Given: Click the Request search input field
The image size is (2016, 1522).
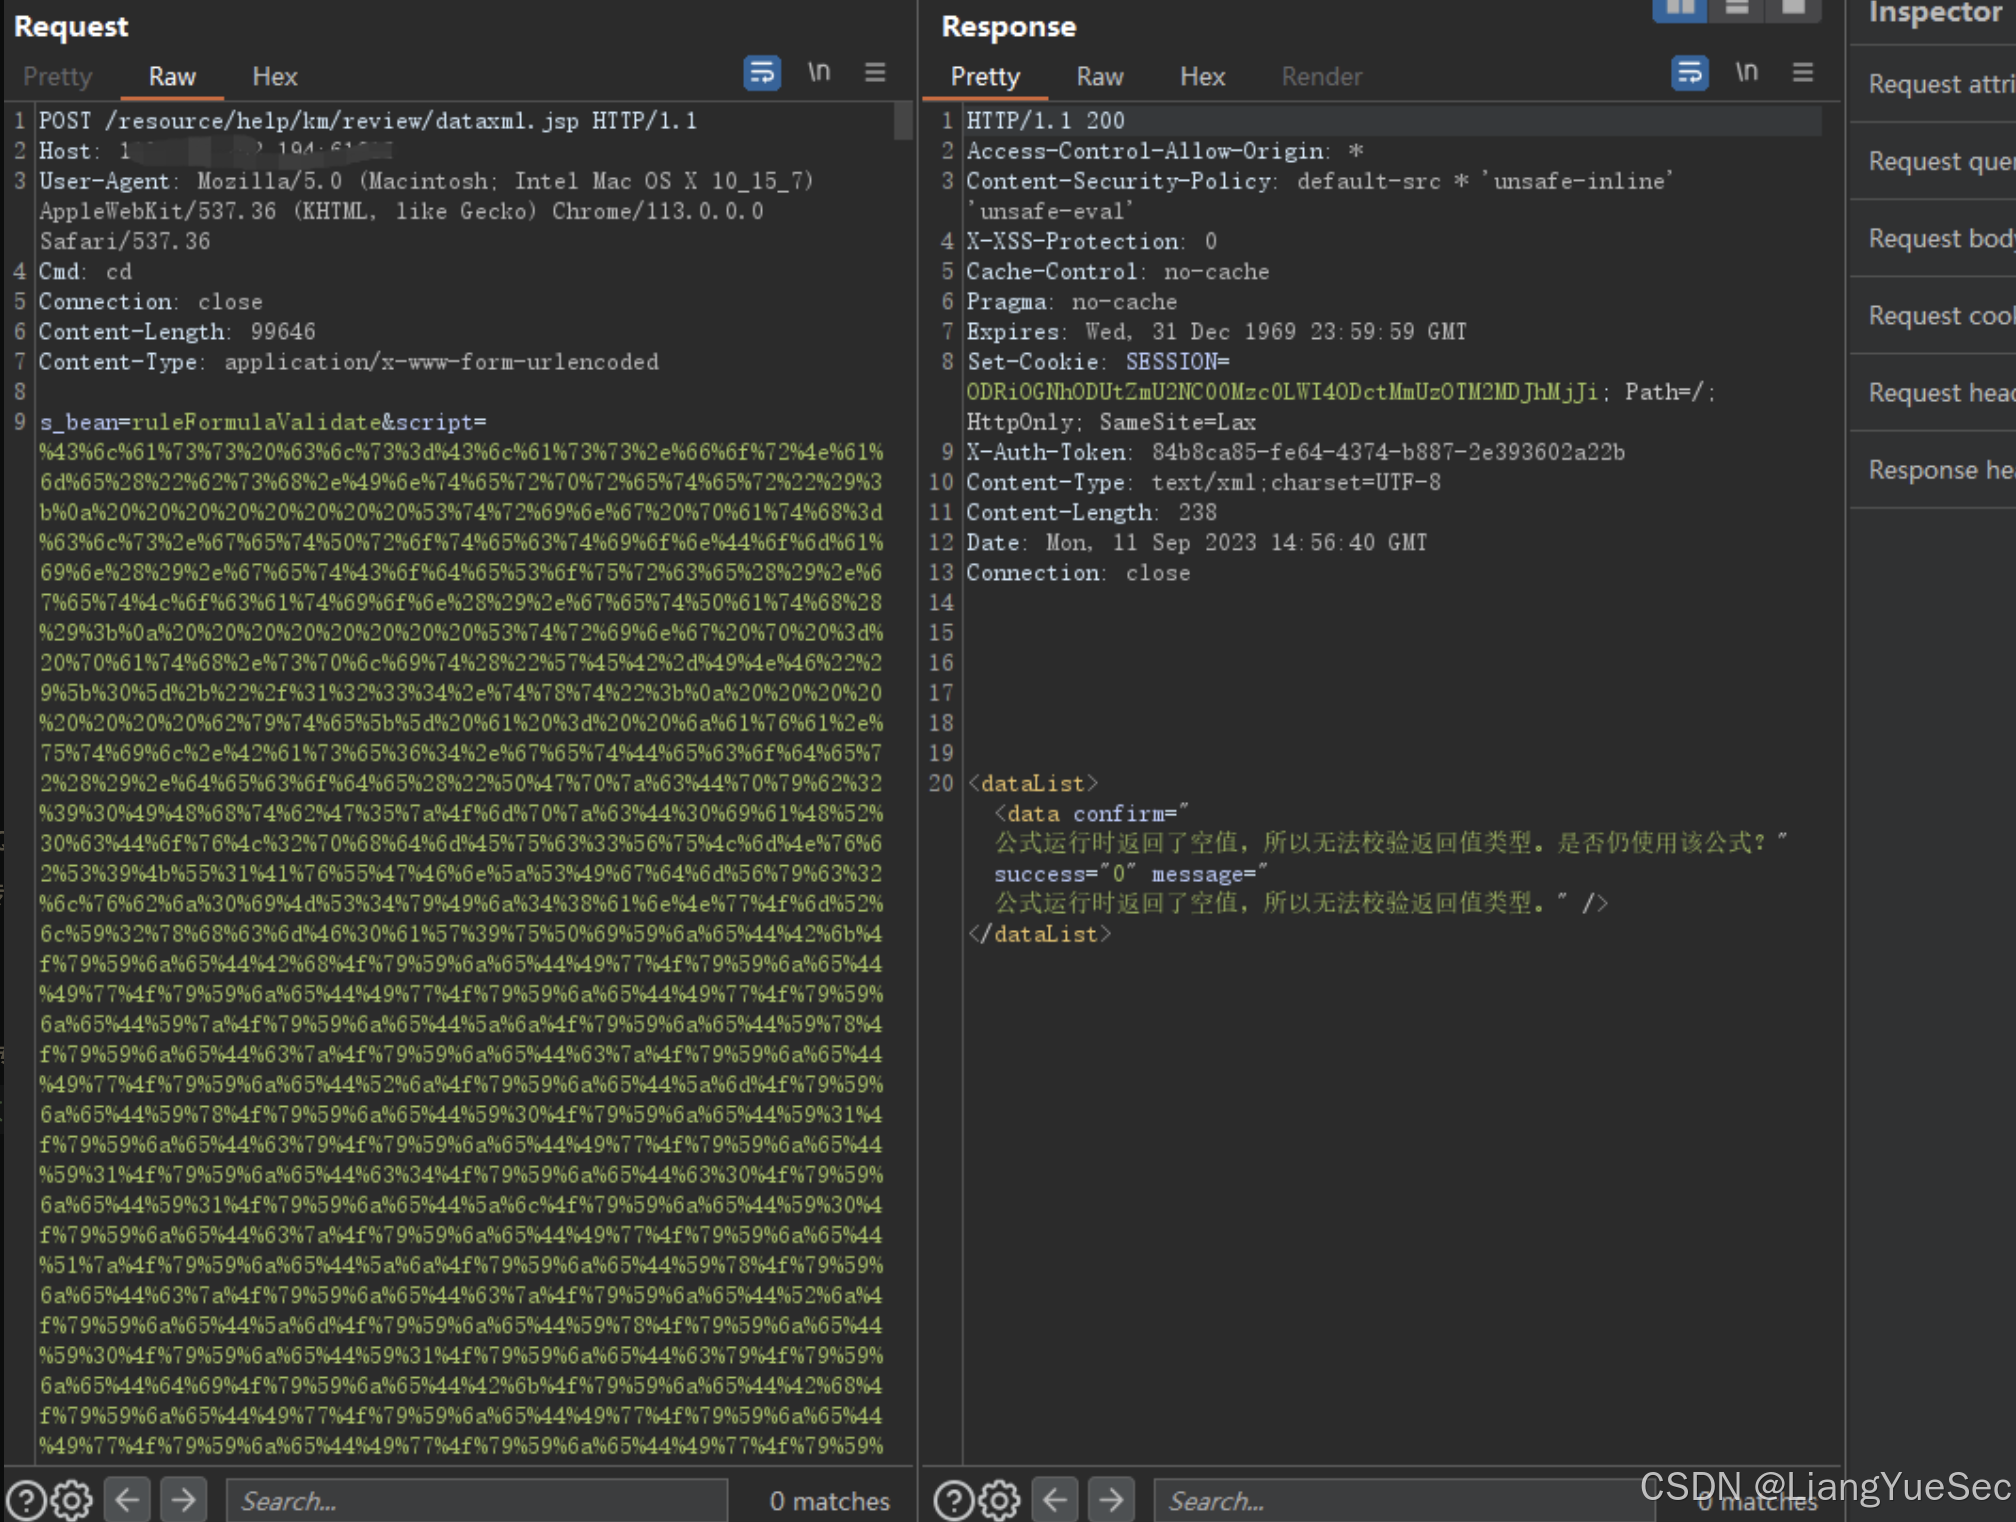Looking at the screenshot, I should point(476,1500).
